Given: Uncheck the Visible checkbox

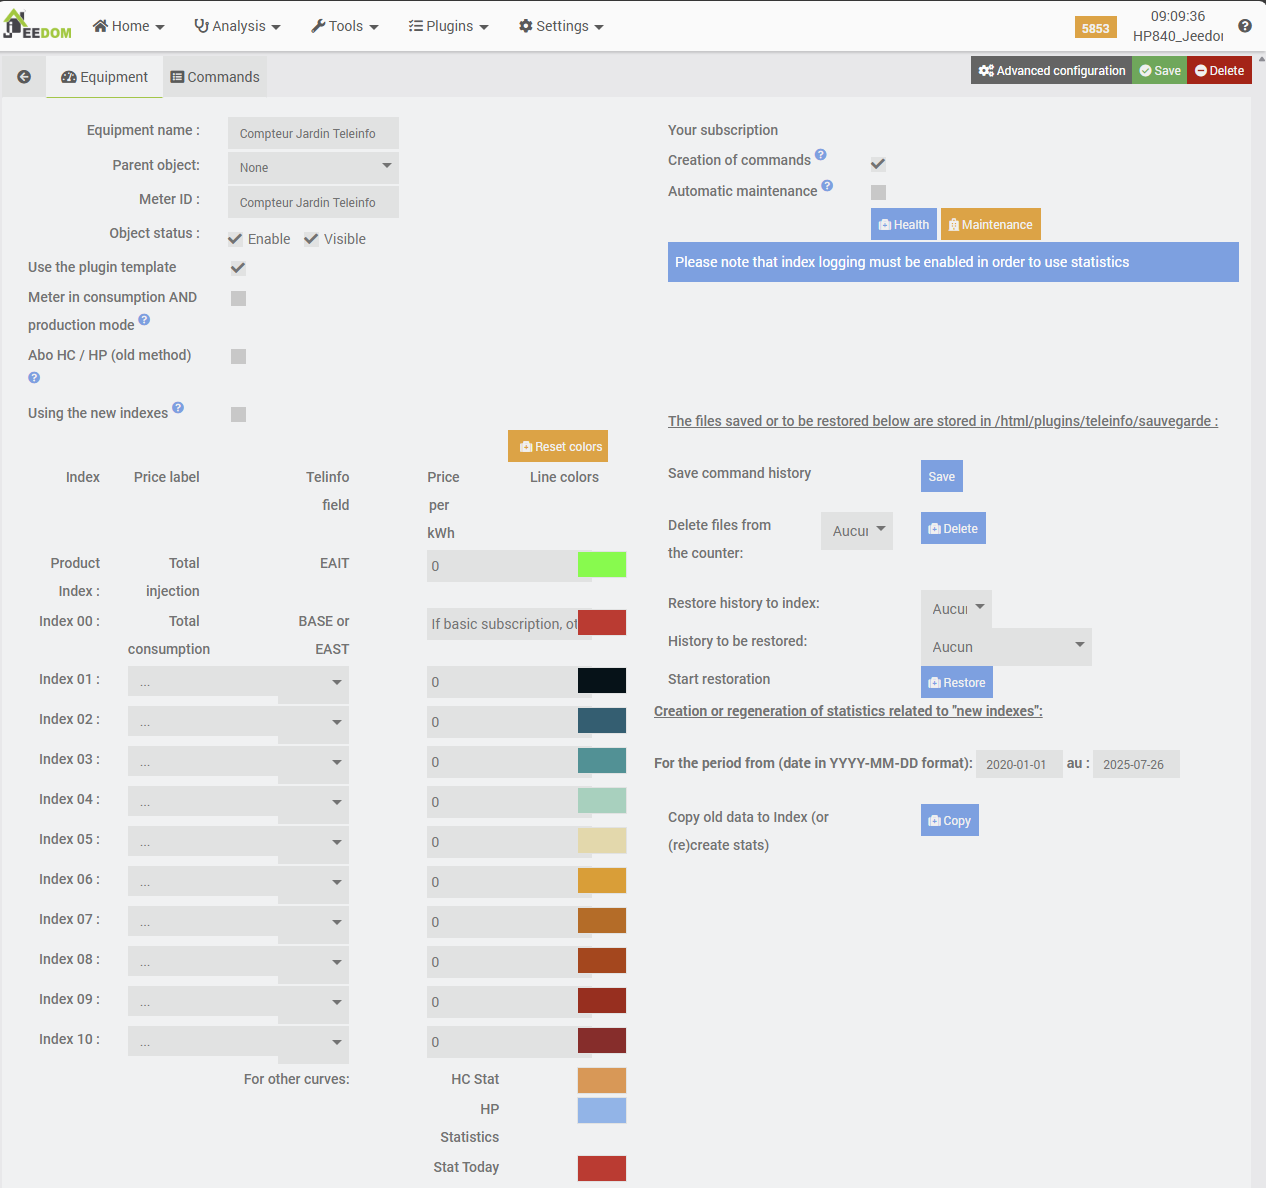Looking at the screenshot, I should [312, 239].
